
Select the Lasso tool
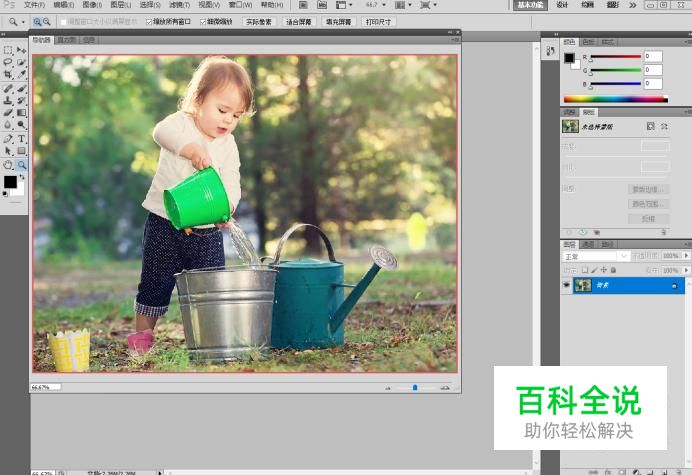[x=8, y=62]
